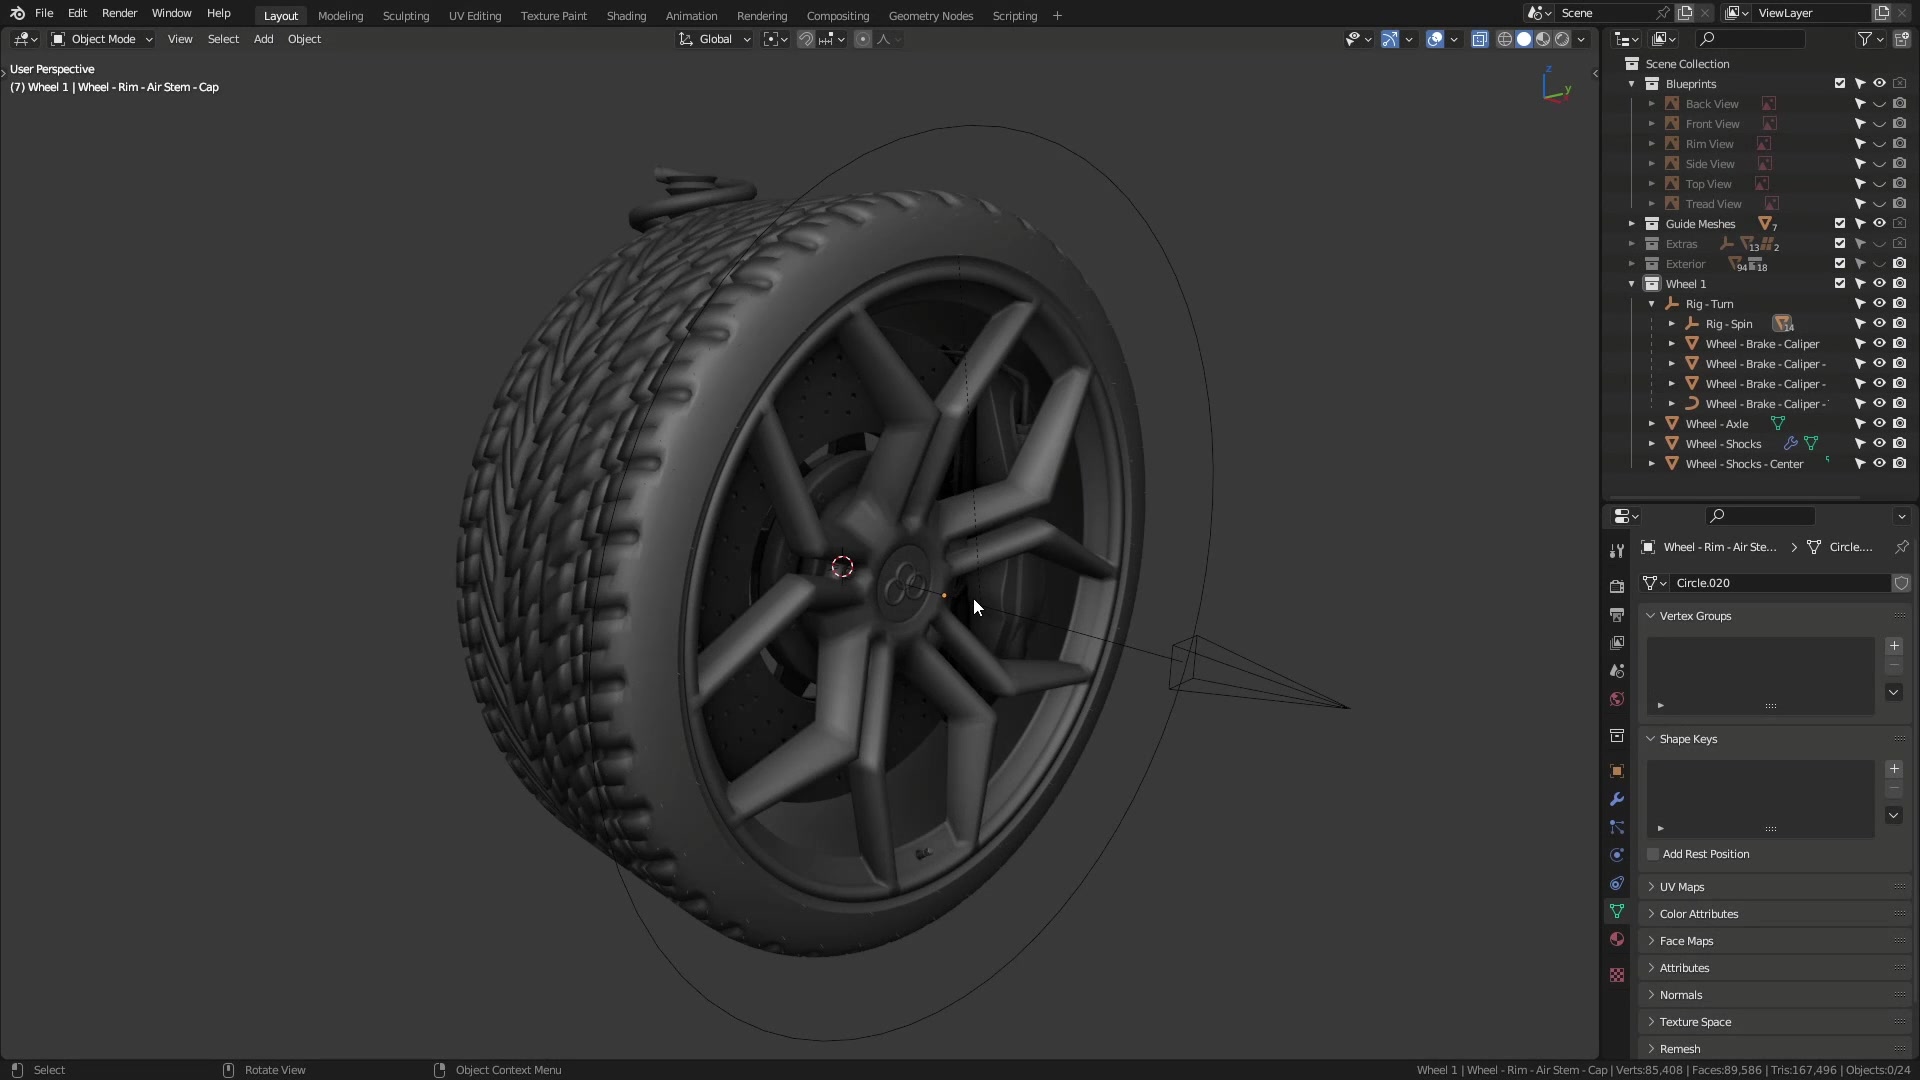The image size is (1920, 1080).
Task: Open the Scene properties tab
Action: 1617,671
